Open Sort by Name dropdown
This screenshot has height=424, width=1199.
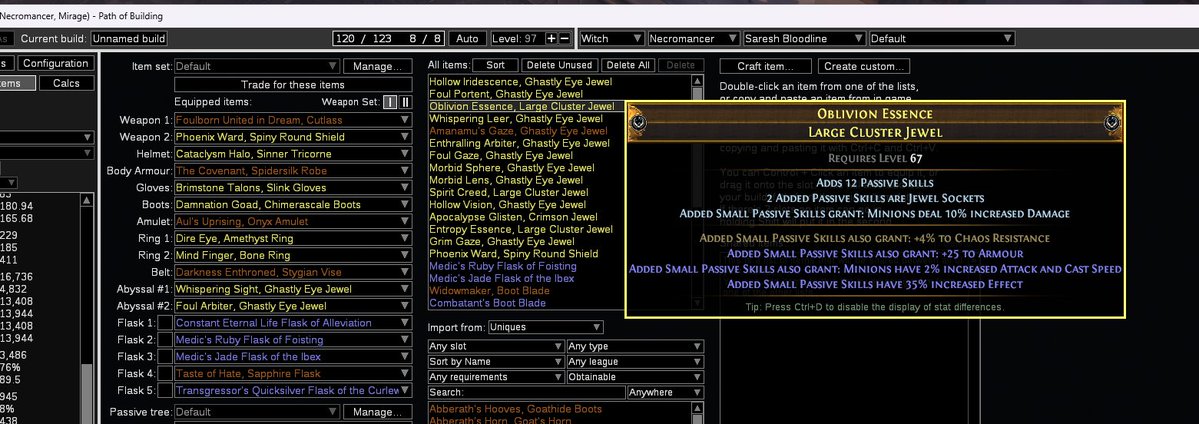tap(496, 362)
